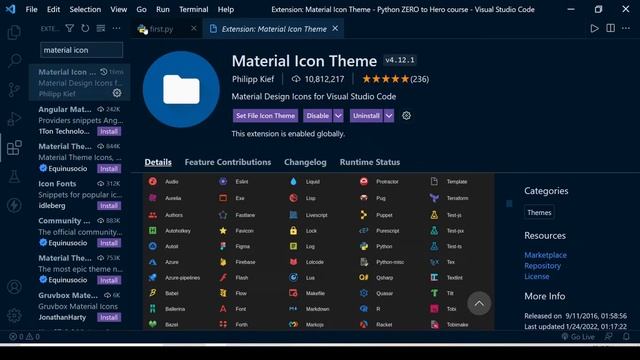This screenshot has height=360, width=640.
Task: Open the Search view in activity bar
Action: (14, 60)
